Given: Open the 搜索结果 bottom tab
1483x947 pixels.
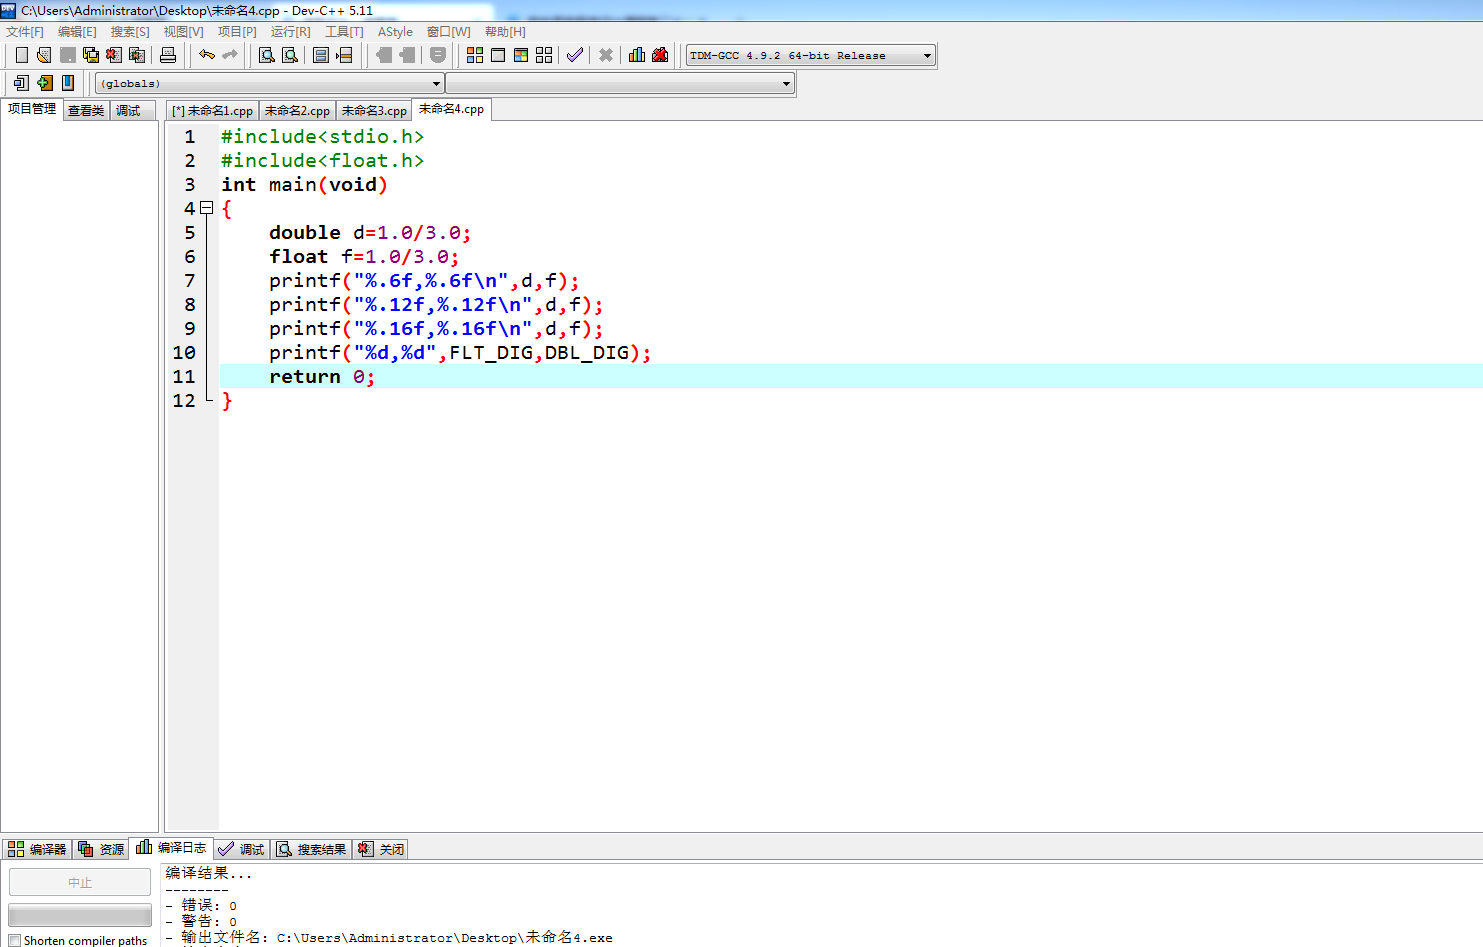Looking at the screenshot, I should pos(311,849).
